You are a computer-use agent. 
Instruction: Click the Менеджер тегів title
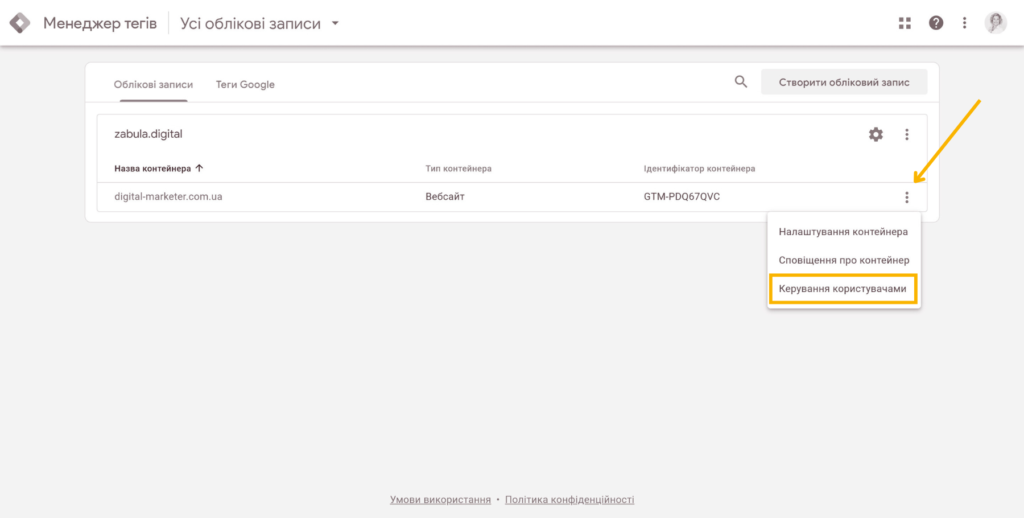pyautogui.click(x=100, y=24)
